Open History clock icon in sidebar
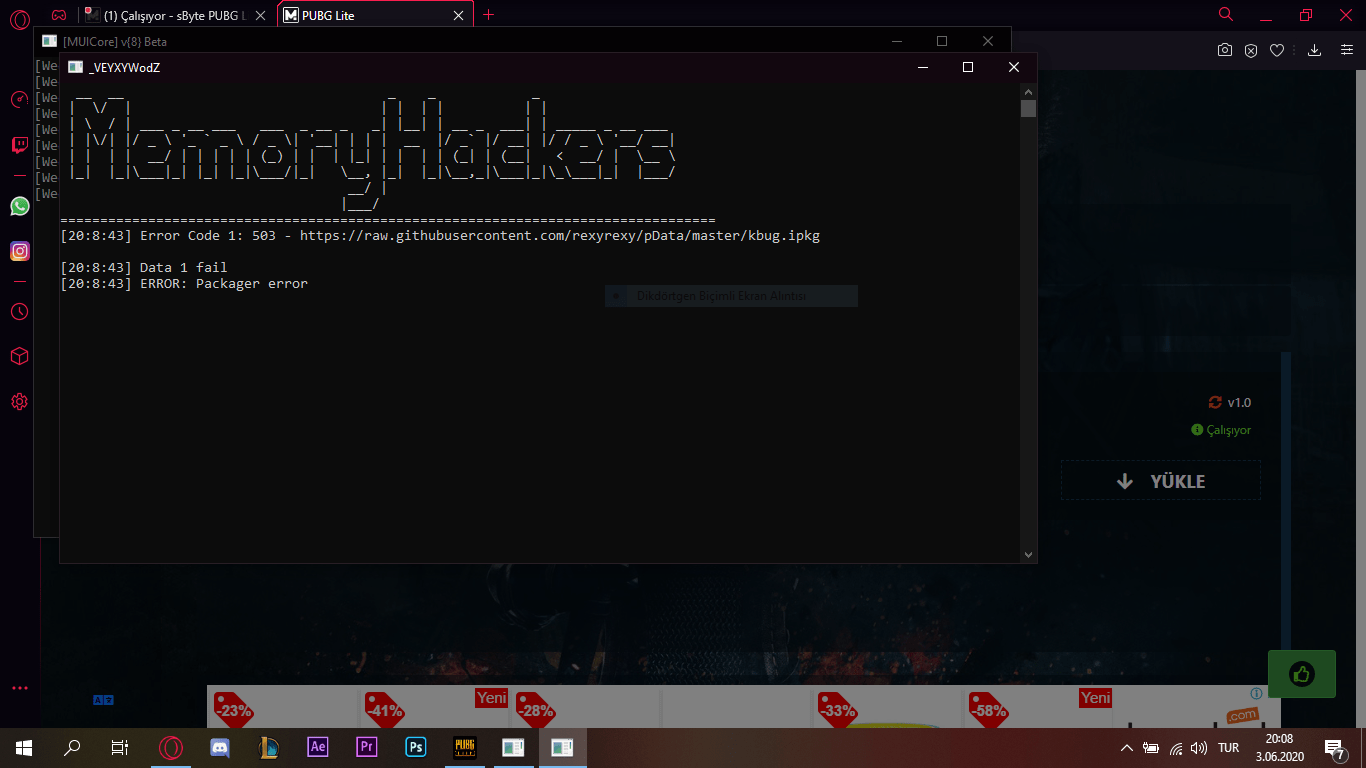Screen dimensions: 1366x768 pos(19,311)
